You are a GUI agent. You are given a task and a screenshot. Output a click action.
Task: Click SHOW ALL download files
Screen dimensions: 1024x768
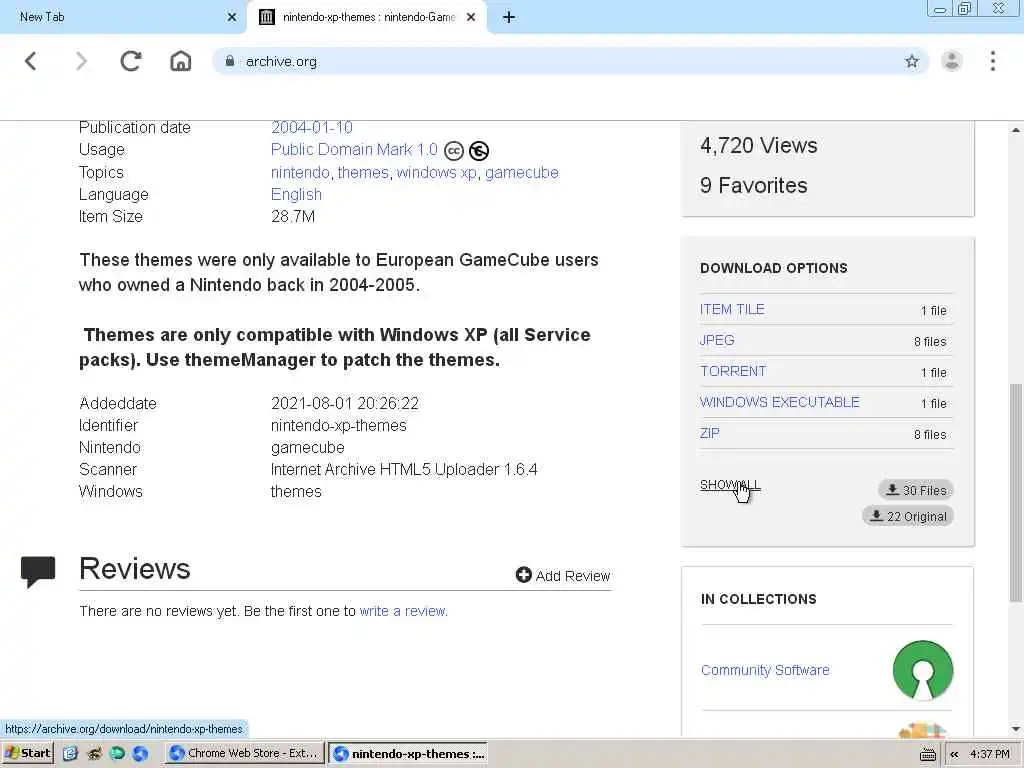730,485
